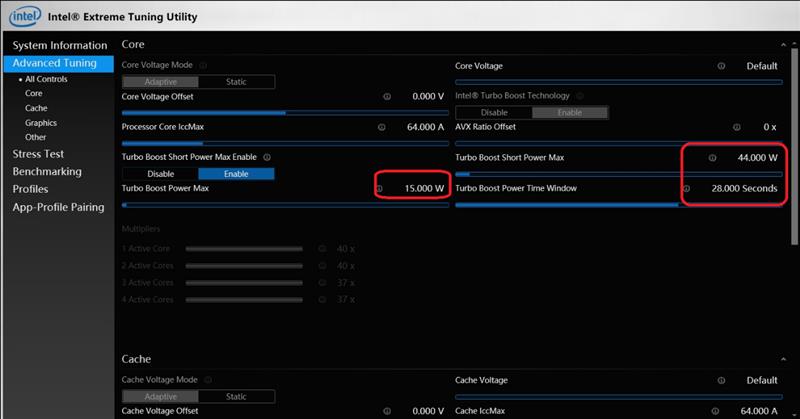Click the Multipliers heading
Image resolution: width=800 pixels, height=419 pixels.
tap(141, 229)
